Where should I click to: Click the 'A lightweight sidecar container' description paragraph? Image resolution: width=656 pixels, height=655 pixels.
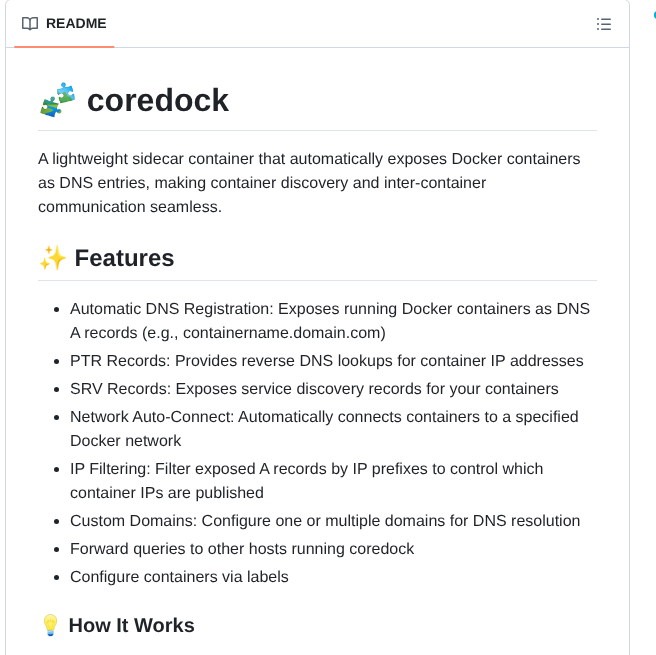(309, 183)
